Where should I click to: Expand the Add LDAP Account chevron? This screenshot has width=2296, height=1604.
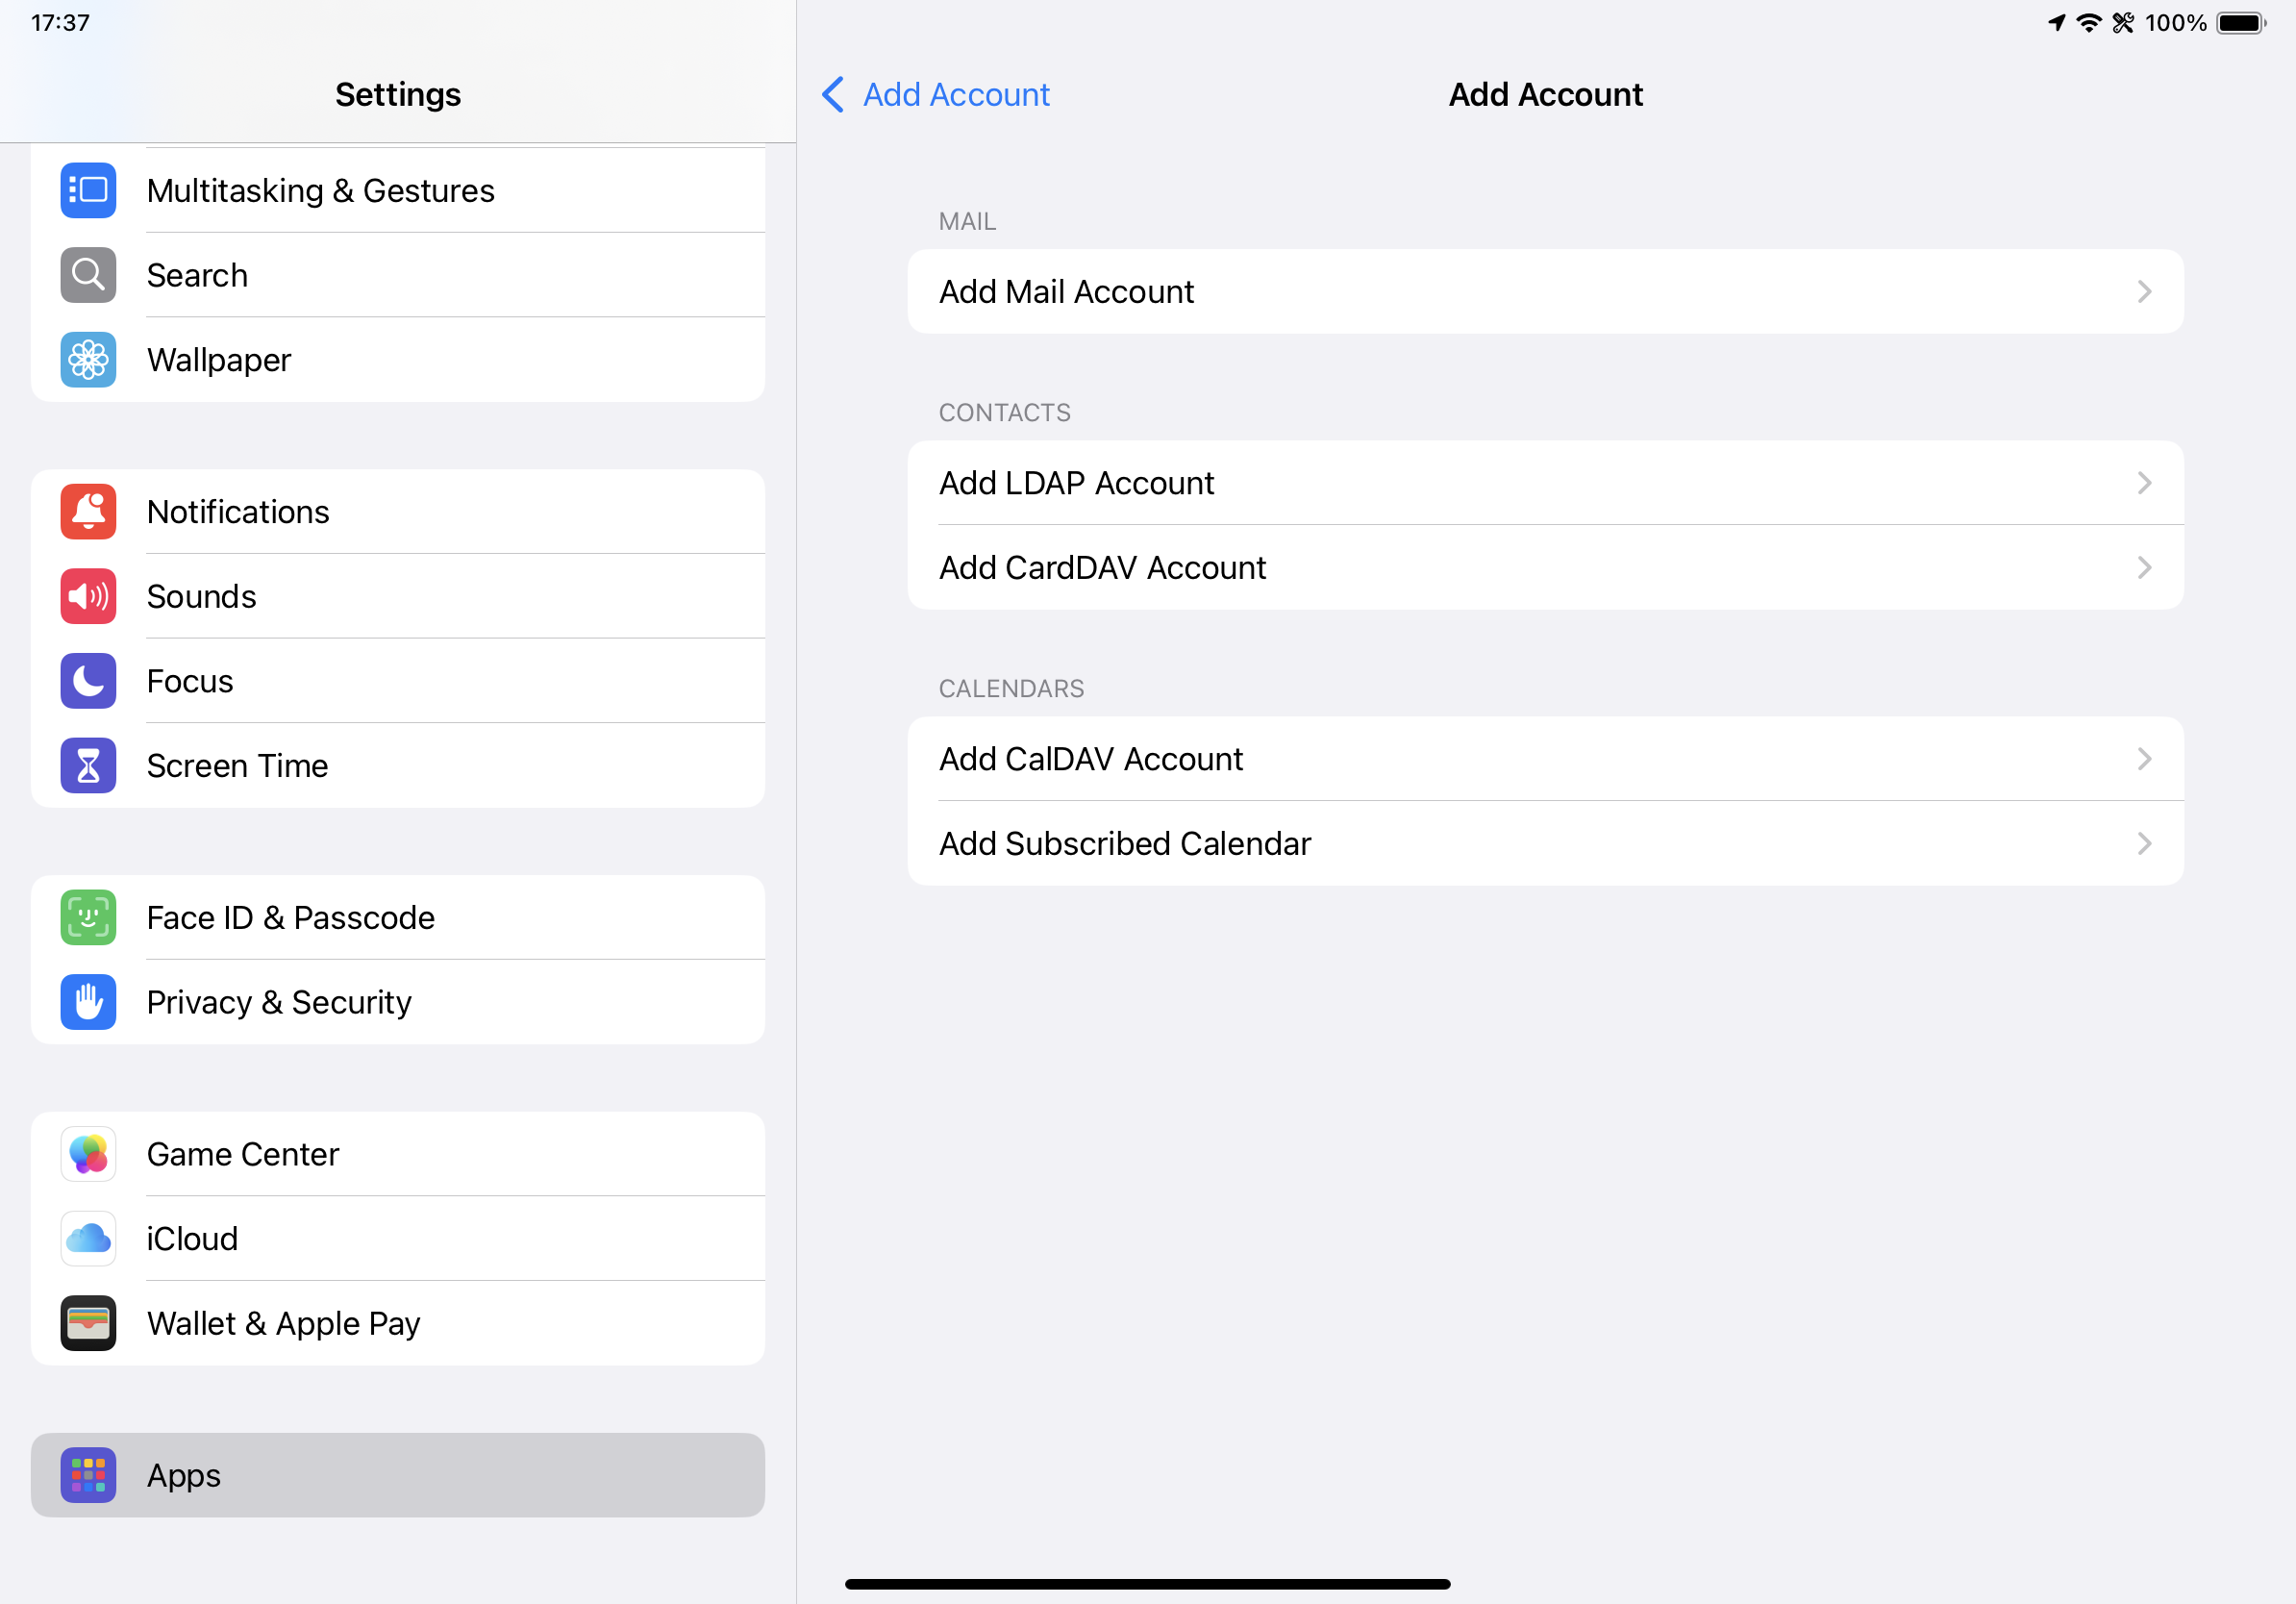(2143, 483)
